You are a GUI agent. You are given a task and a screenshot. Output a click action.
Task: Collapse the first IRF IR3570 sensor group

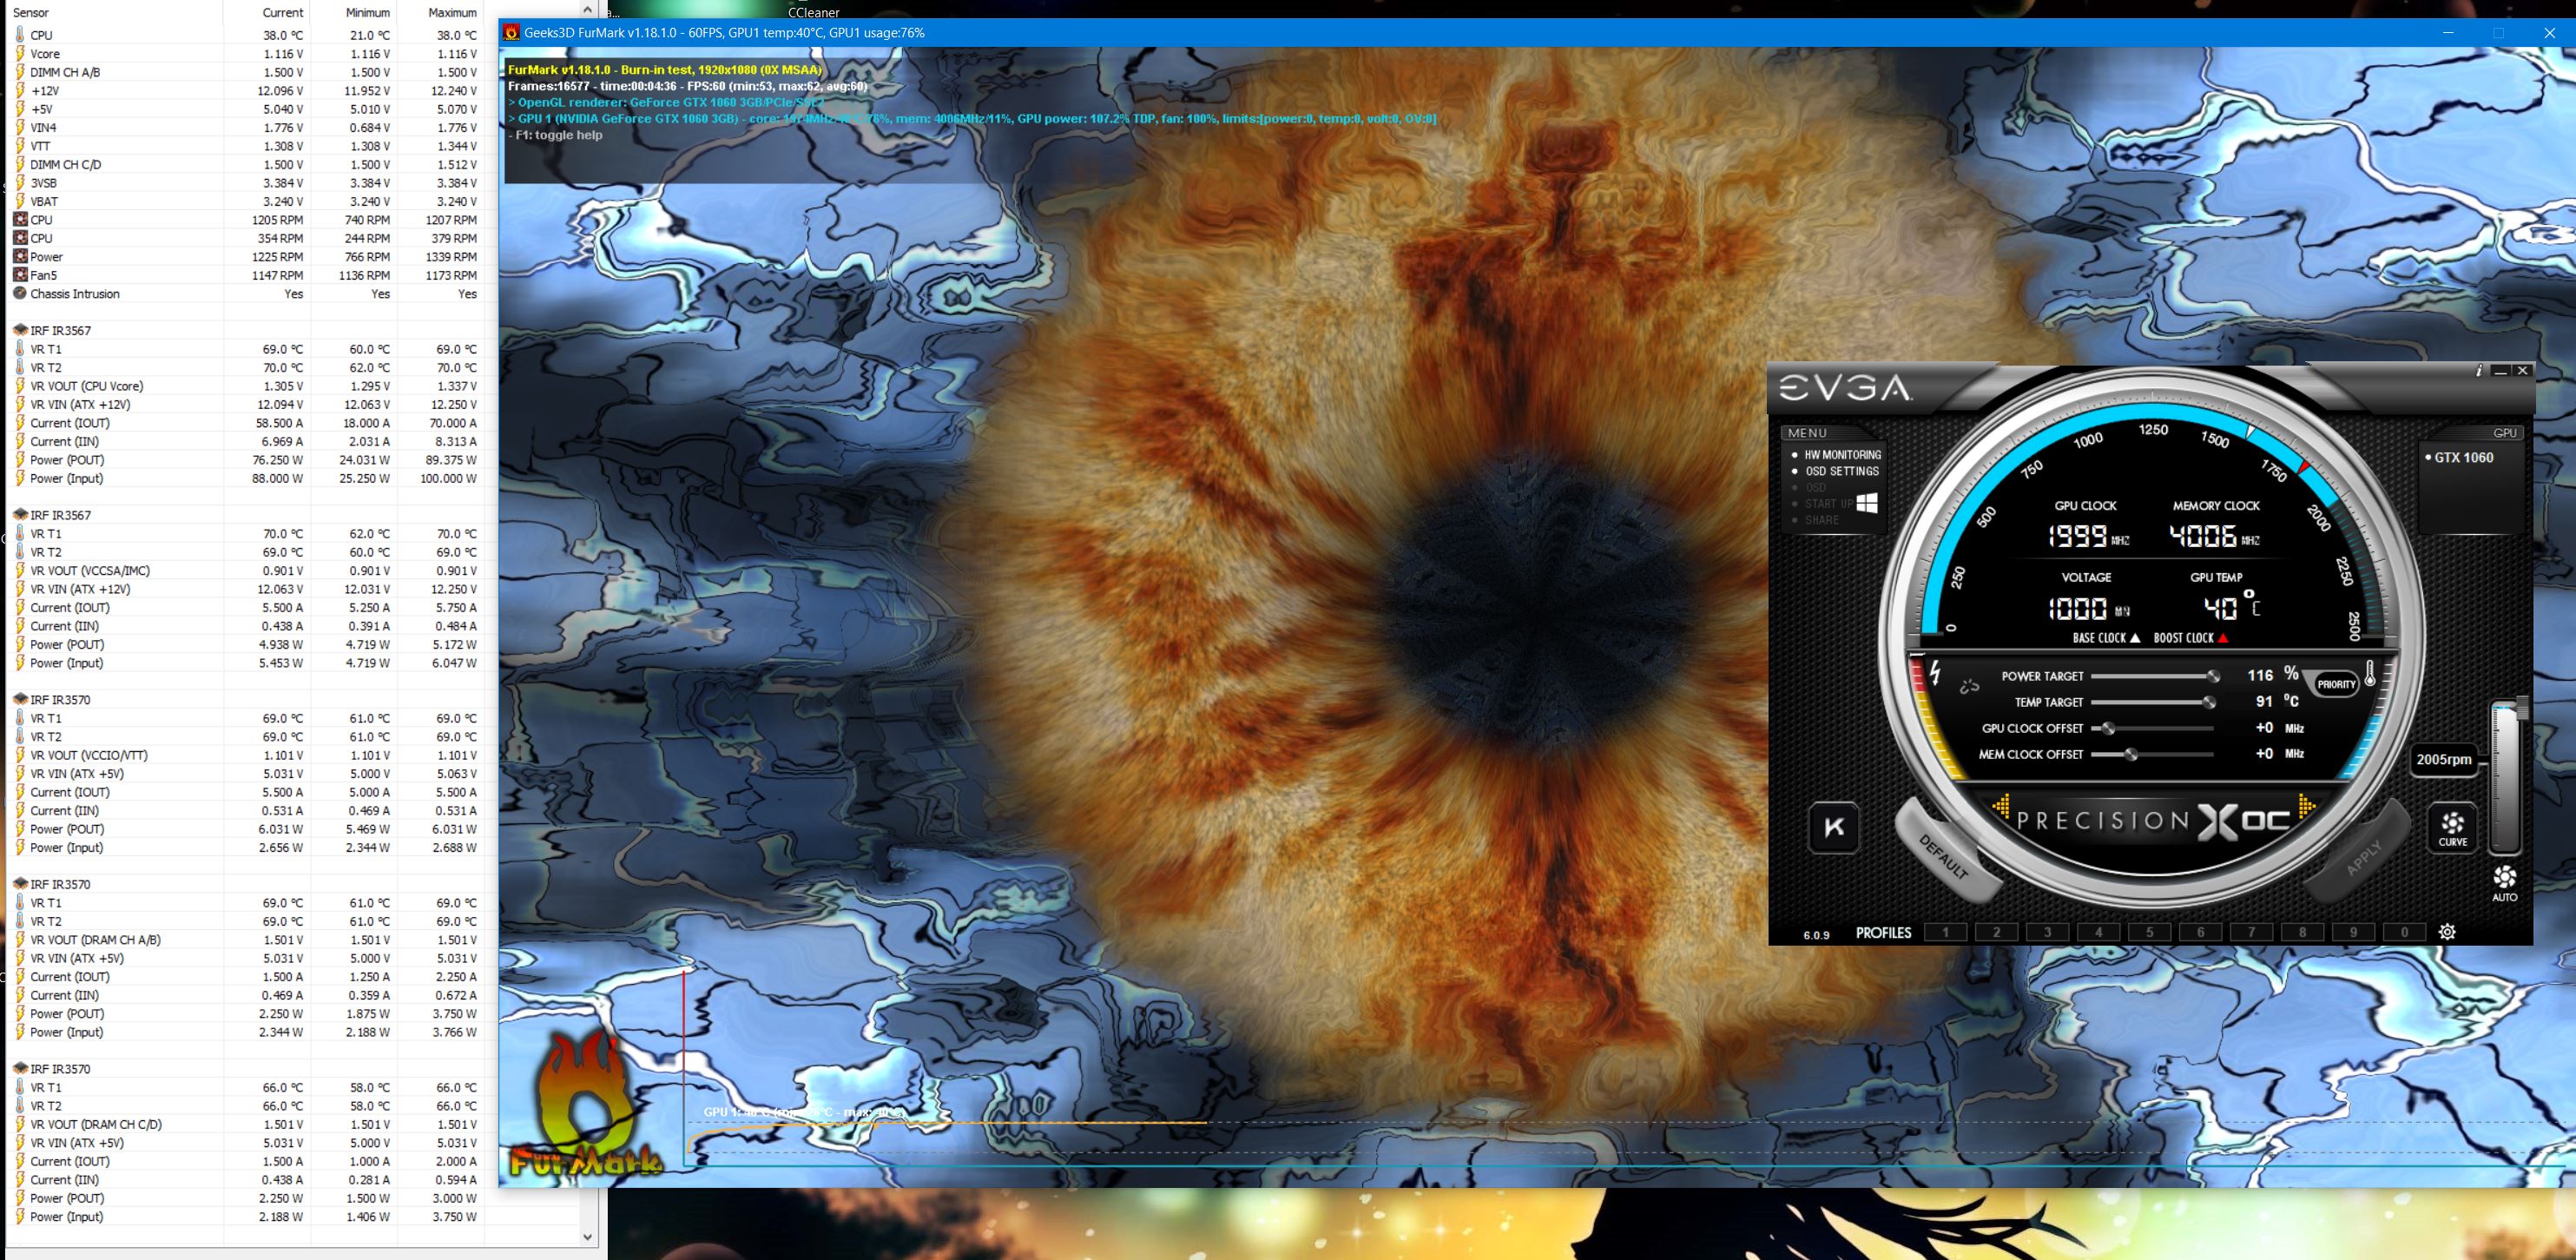pos(60,700)
